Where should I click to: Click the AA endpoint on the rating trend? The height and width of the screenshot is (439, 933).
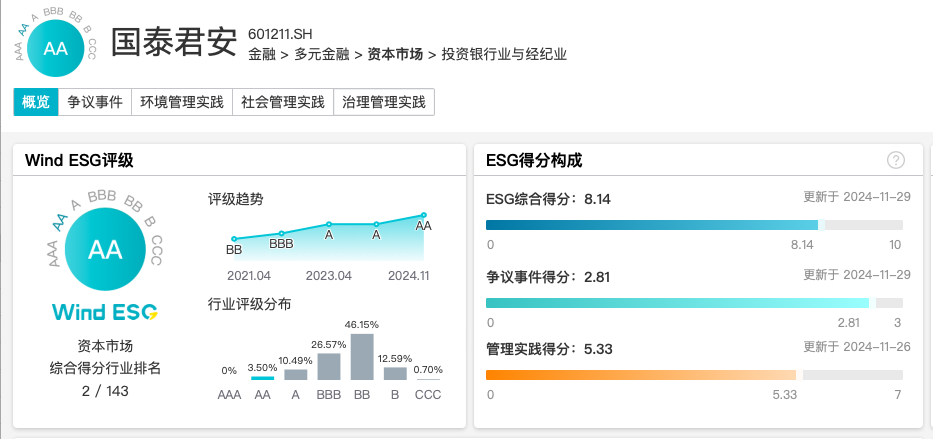[x=424, y=215]
